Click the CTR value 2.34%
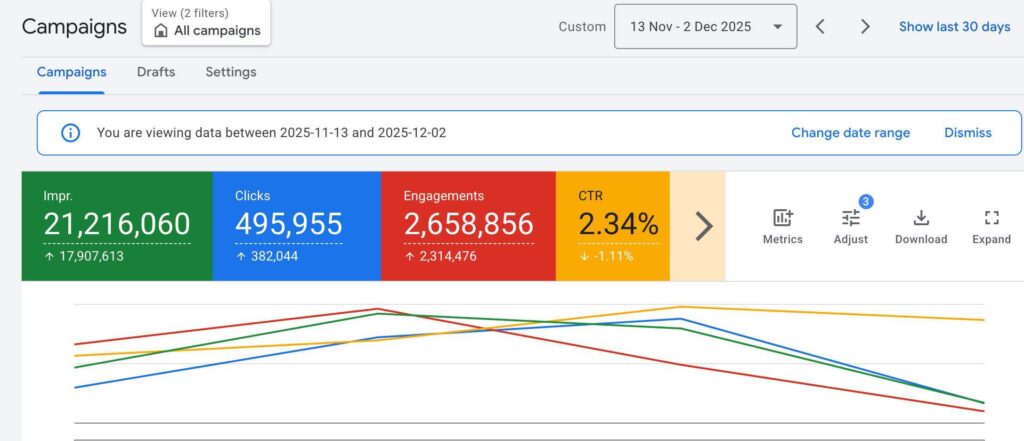The width and height of the screenshot is (1024, 441). 618,224
